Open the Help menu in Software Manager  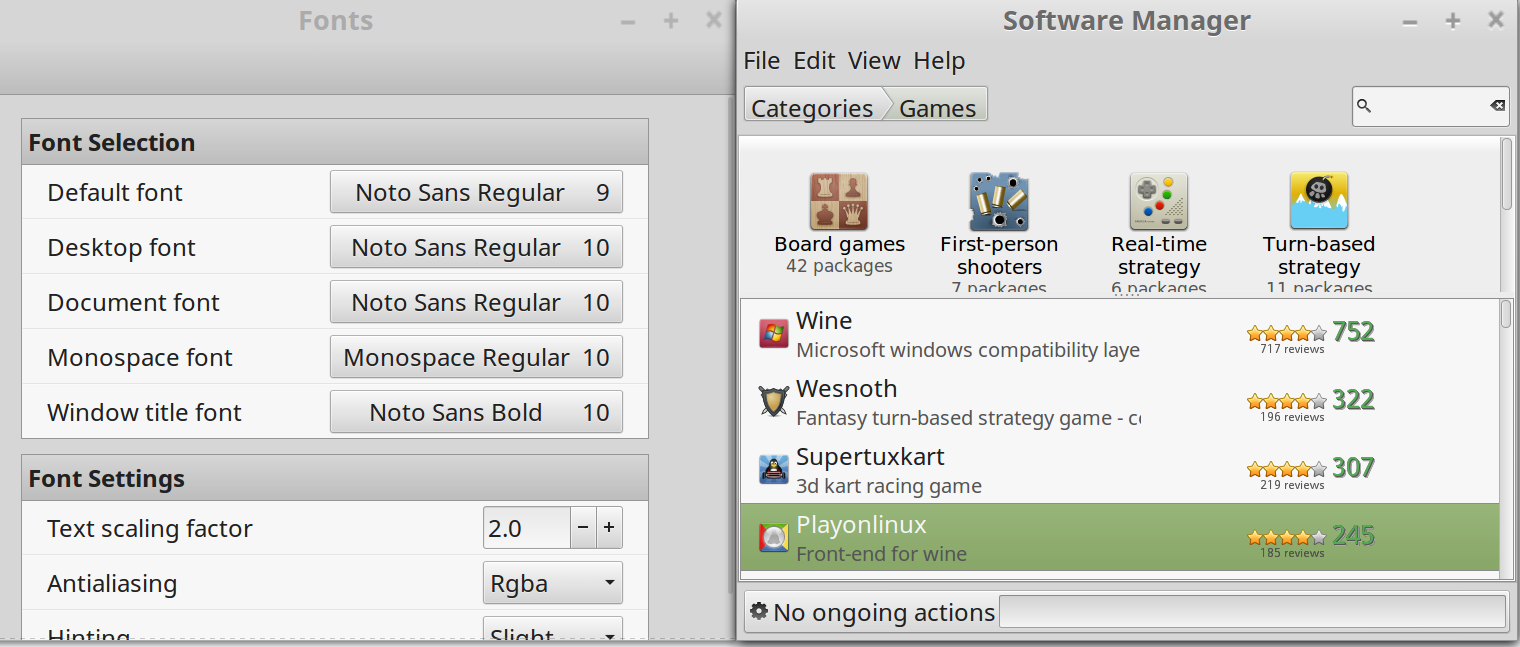point(939,61)
